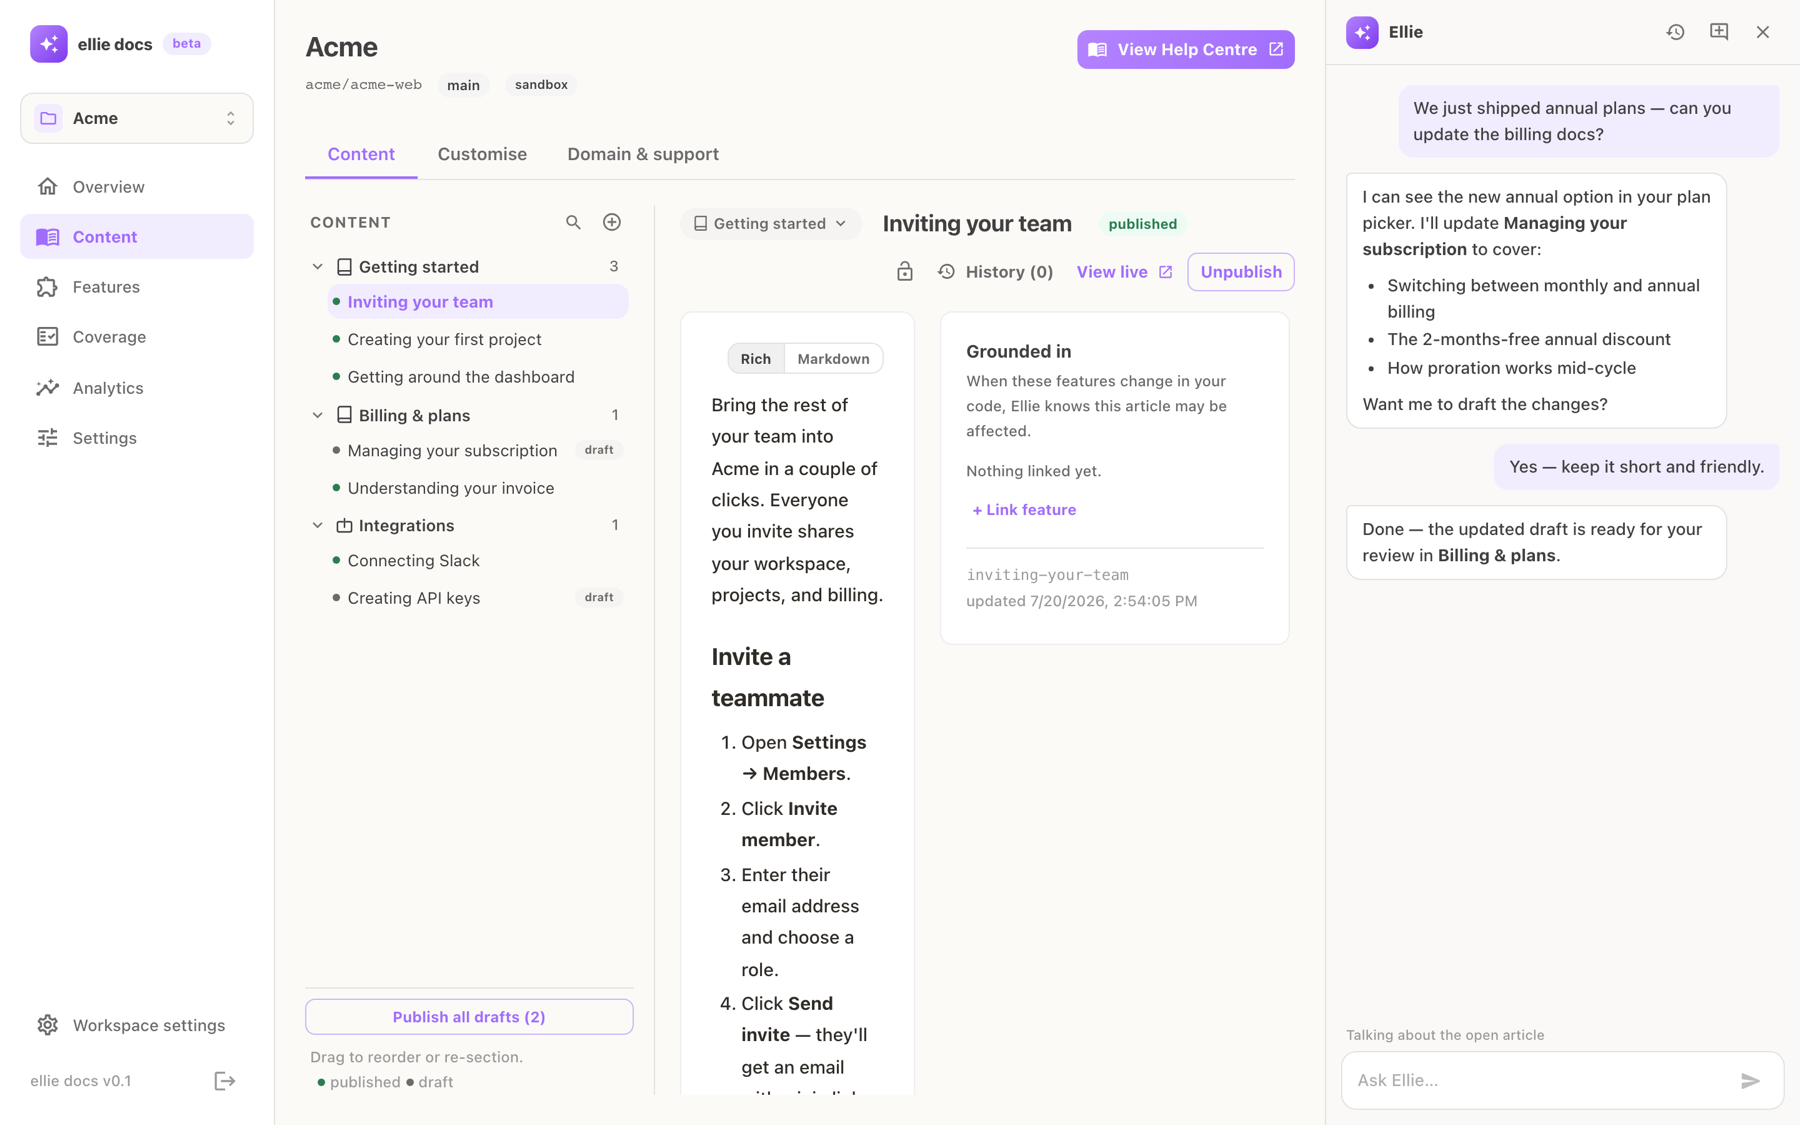Switch to Domain & support tab

click(643, 154)
